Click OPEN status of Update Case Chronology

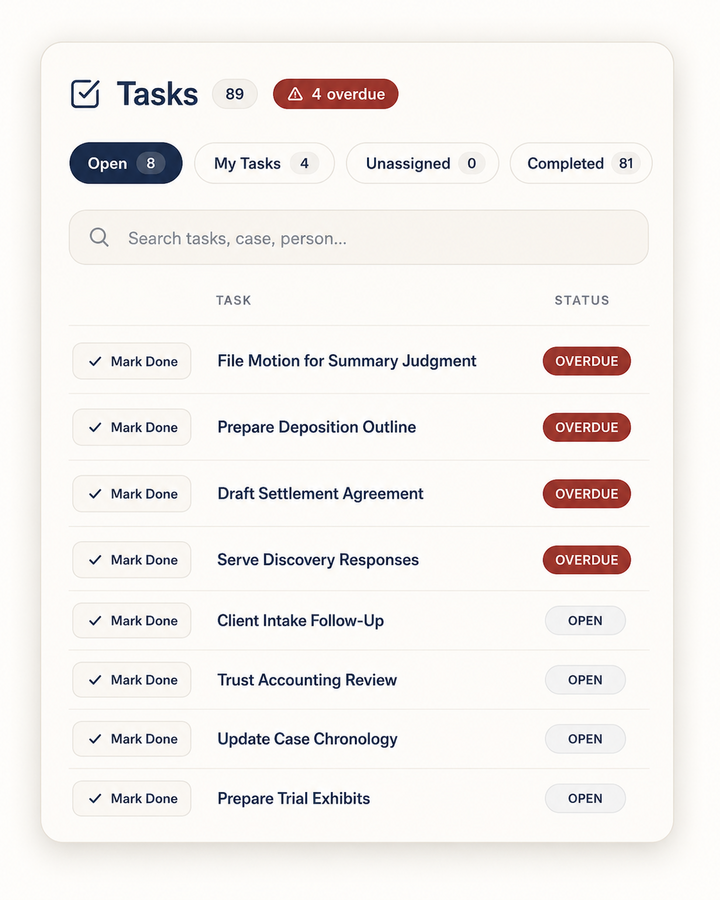(585, 739)
